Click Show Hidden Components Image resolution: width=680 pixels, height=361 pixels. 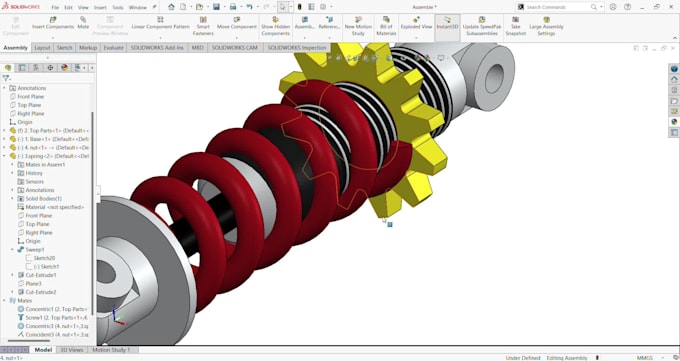pyautogui.click(x=275, y=26)
